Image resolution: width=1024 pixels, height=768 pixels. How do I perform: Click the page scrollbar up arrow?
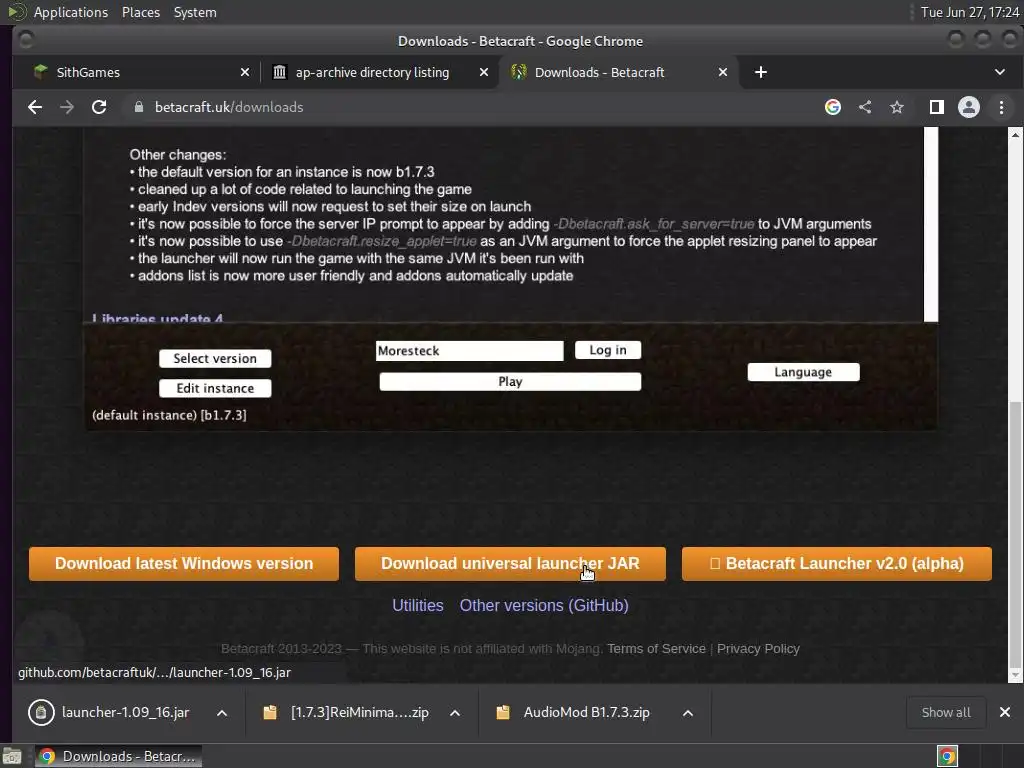(x=1015, y=134)
